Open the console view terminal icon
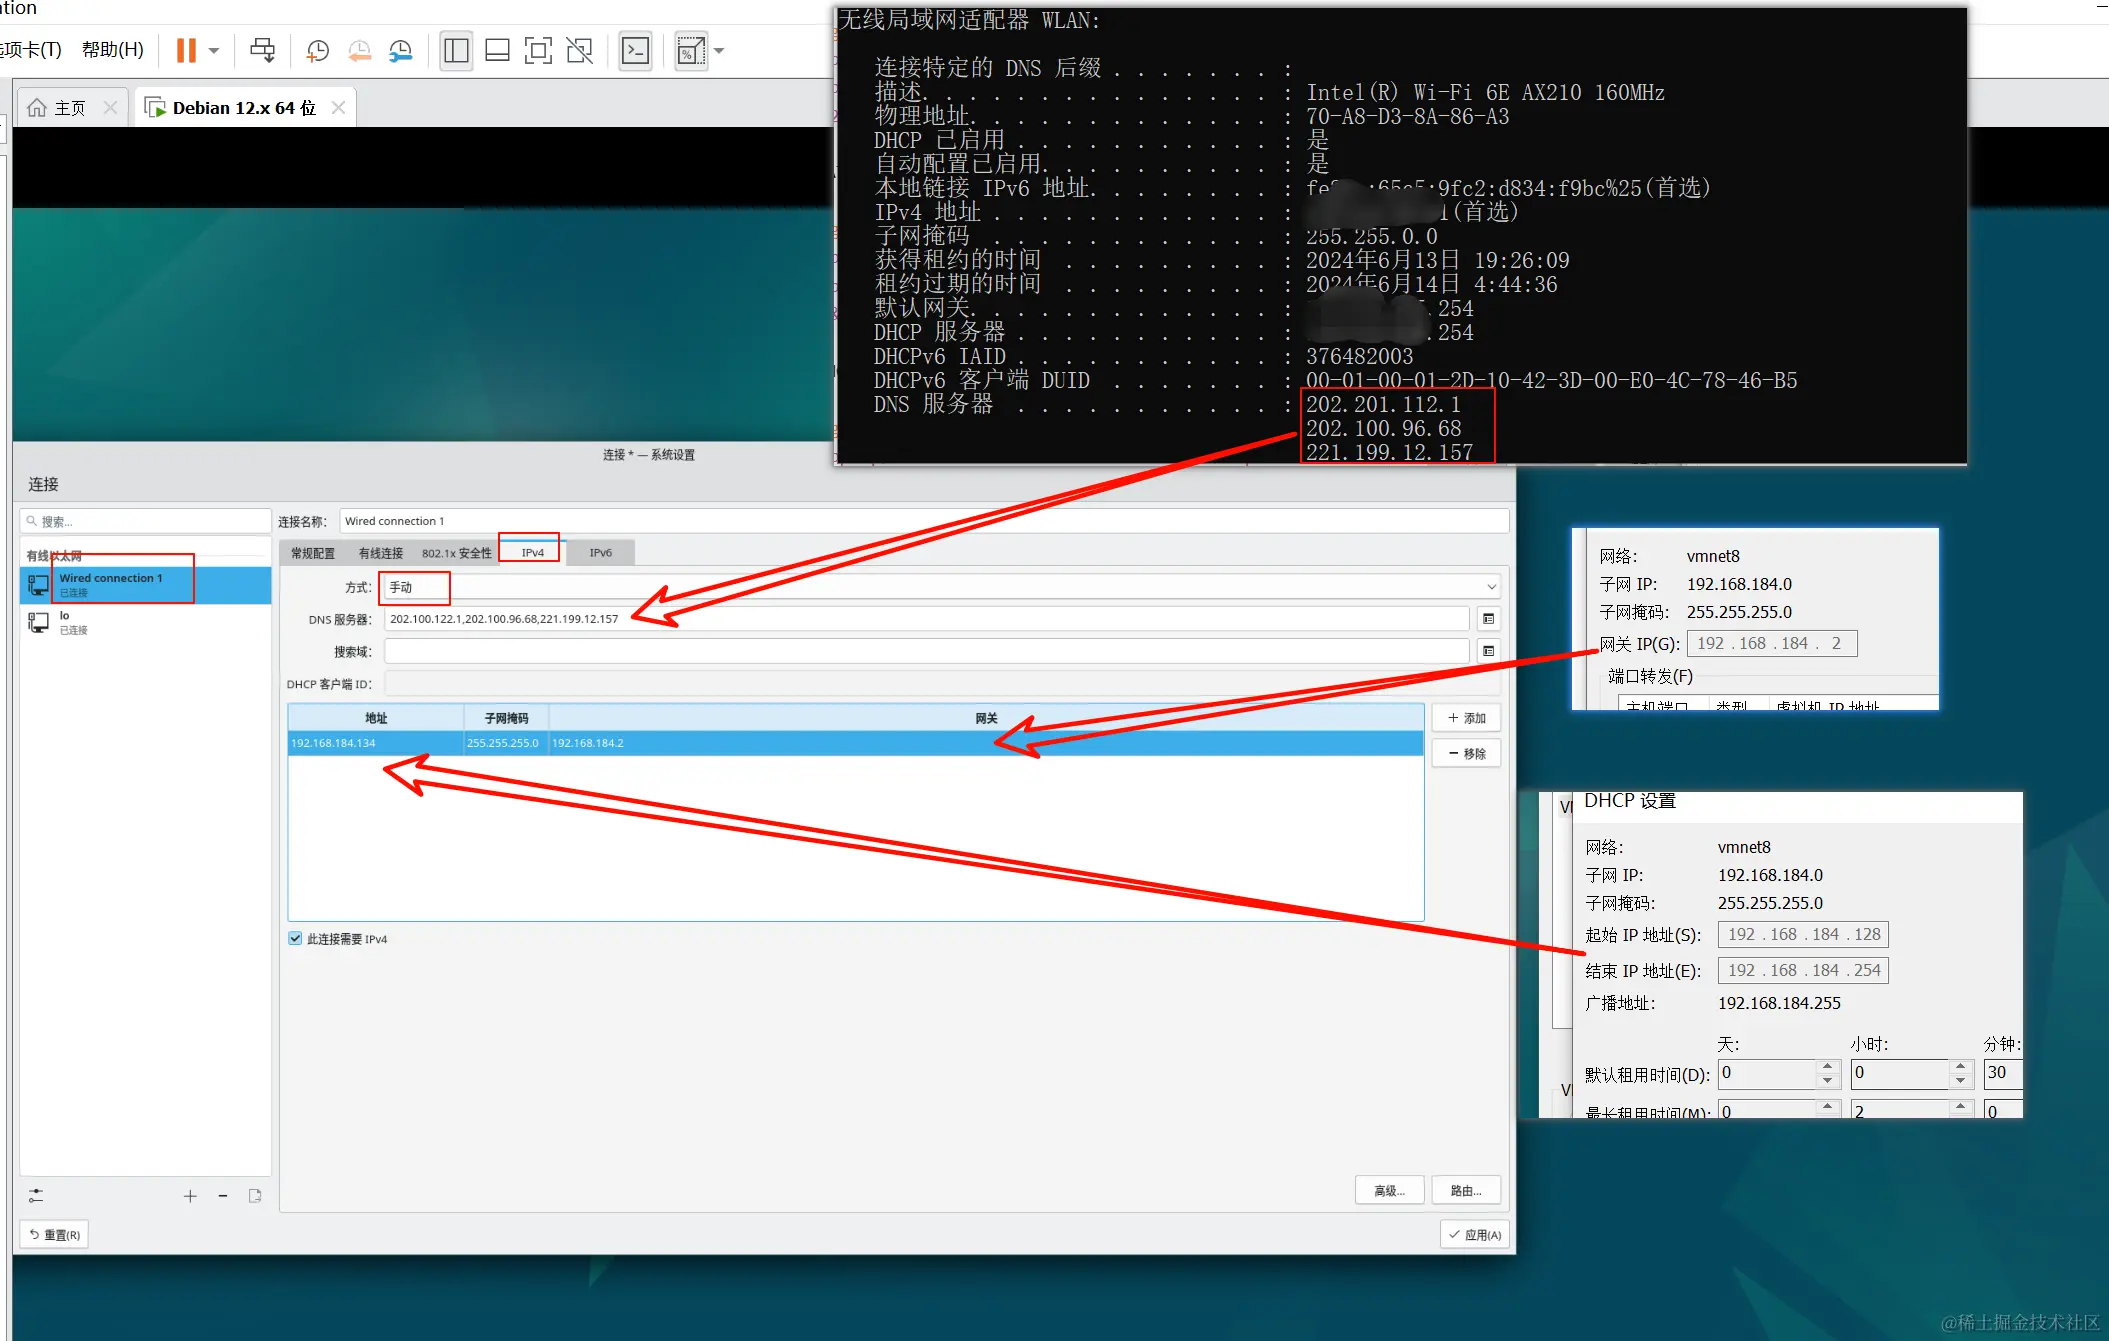The height and width of the screenshot is (1341, 2109). coord(635,51)
